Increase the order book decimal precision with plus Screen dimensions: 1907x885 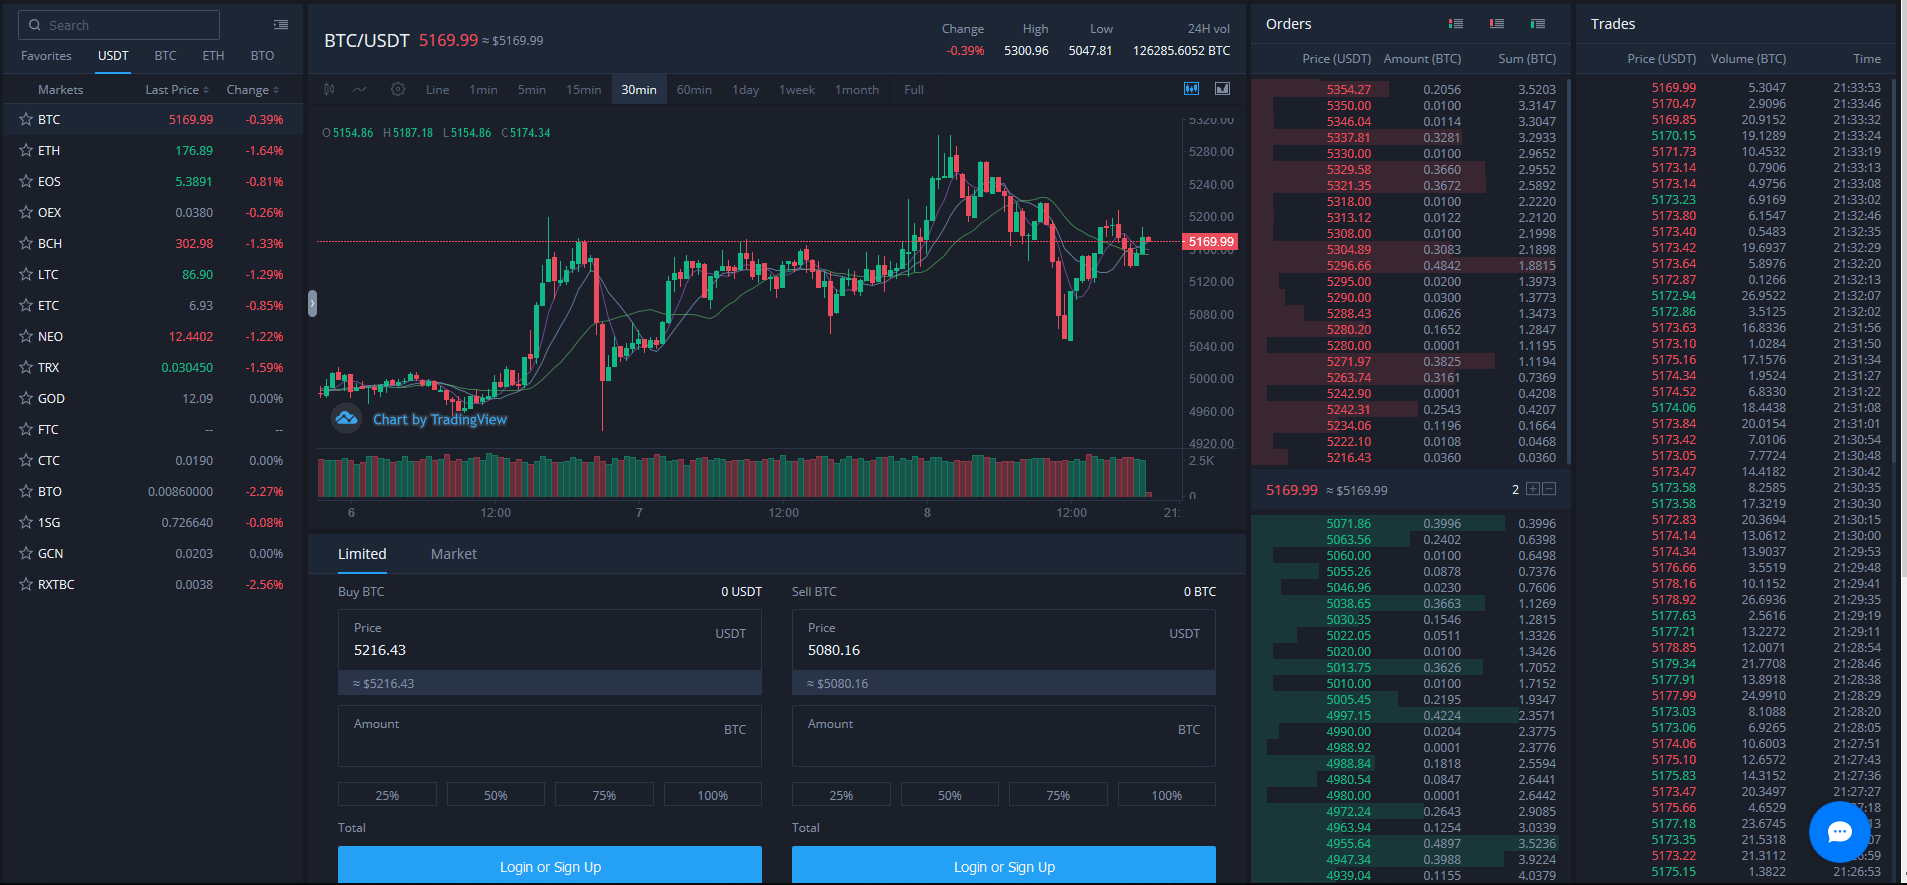pyautogui.click(x=1532, y=489)
